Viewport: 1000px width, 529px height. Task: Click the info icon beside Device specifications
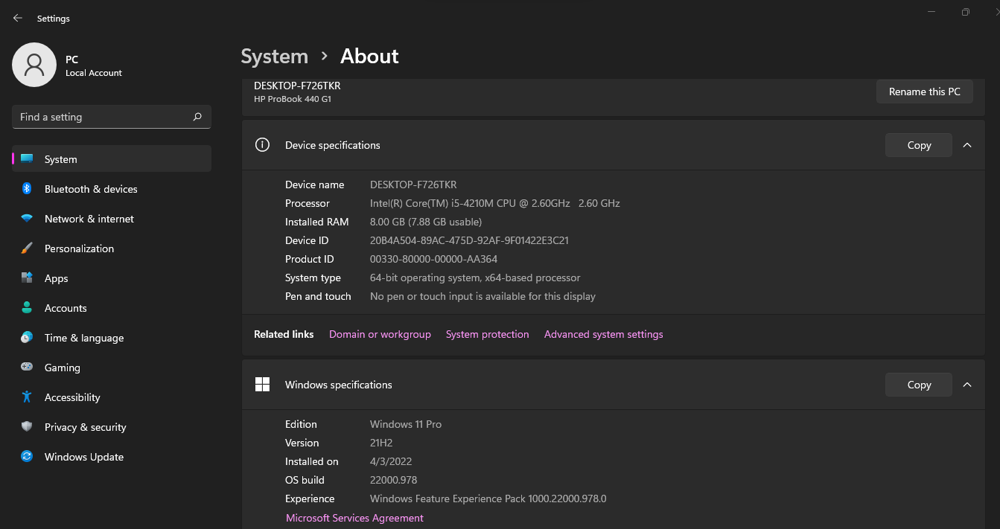pos(262,145)
